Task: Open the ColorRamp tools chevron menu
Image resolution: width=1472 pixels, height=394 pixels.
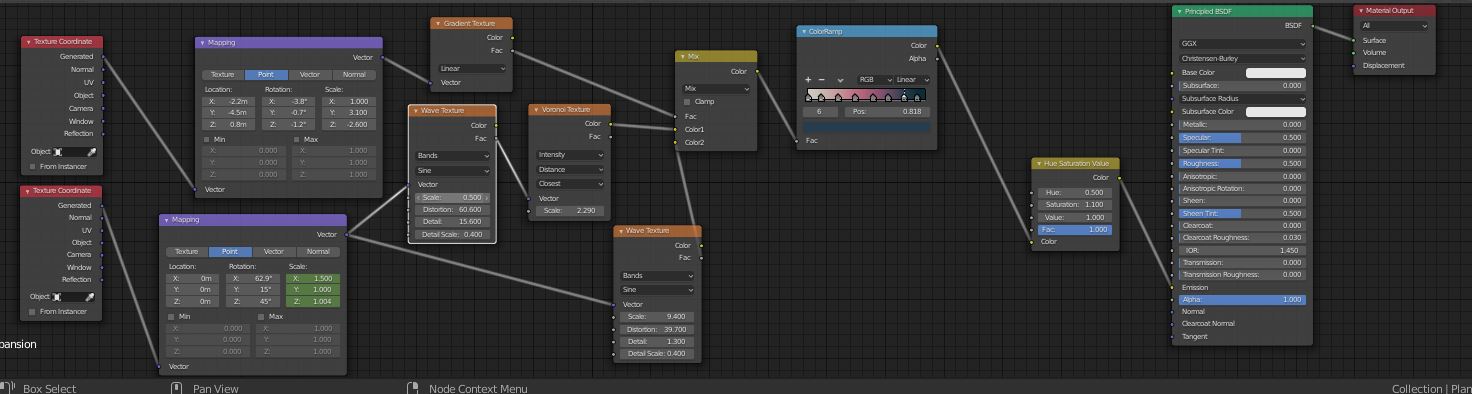Action: tap(840, 80)
